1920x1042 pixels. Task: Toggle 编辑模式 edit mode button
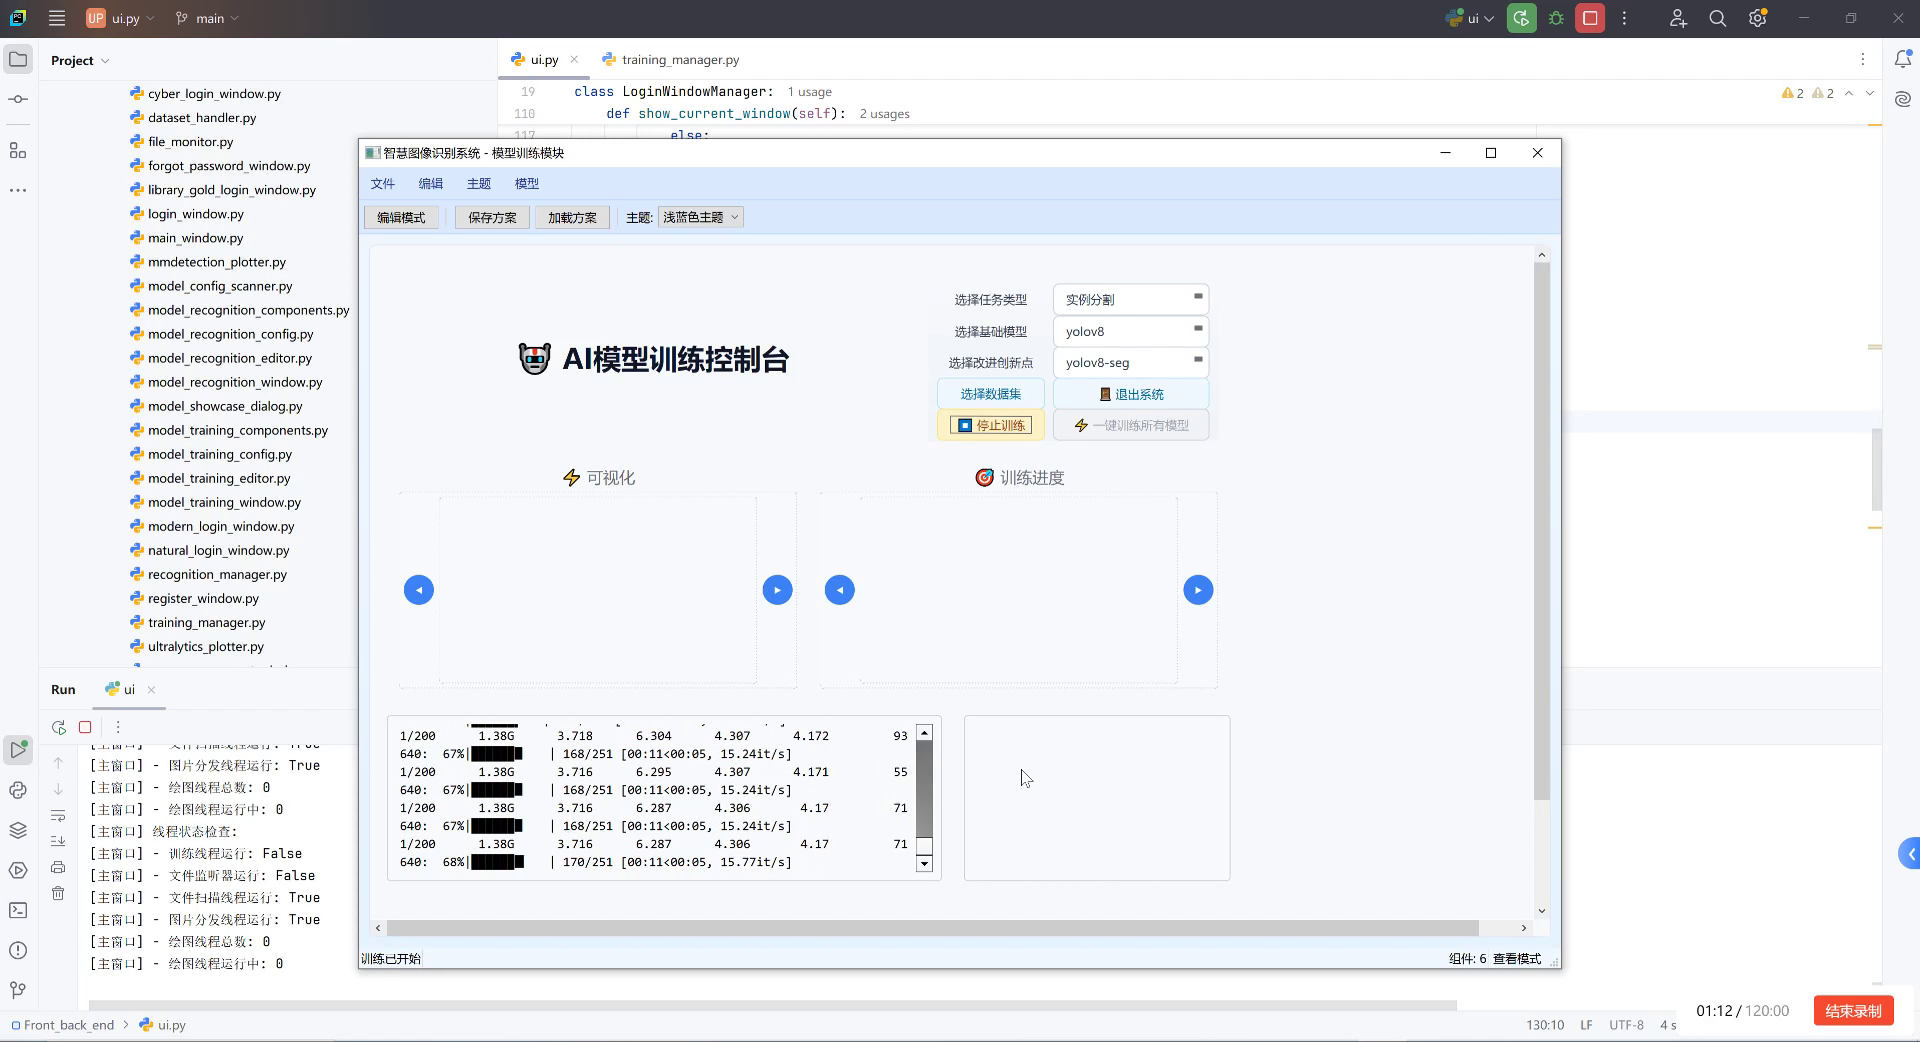(x=401, y=217)
